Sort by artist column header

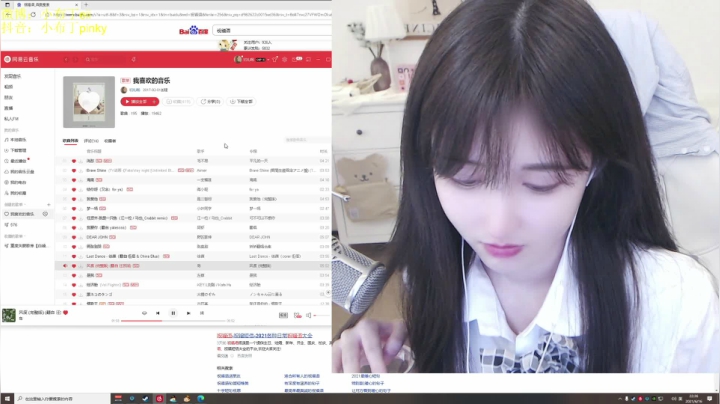[x=201, y=151]
